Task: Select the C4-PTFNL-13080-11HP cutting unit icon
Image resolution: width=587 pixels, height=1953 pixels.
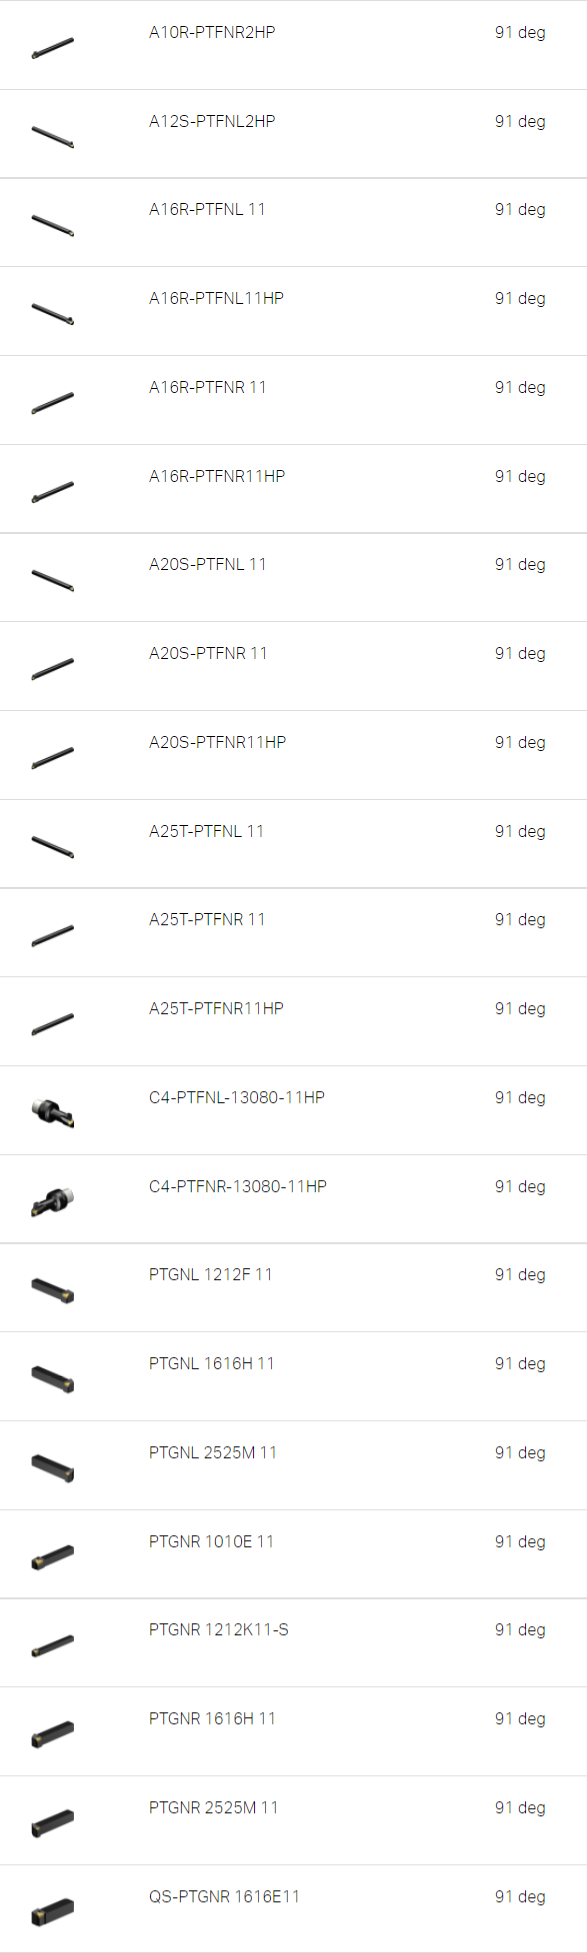Action: coord(53,1111)
